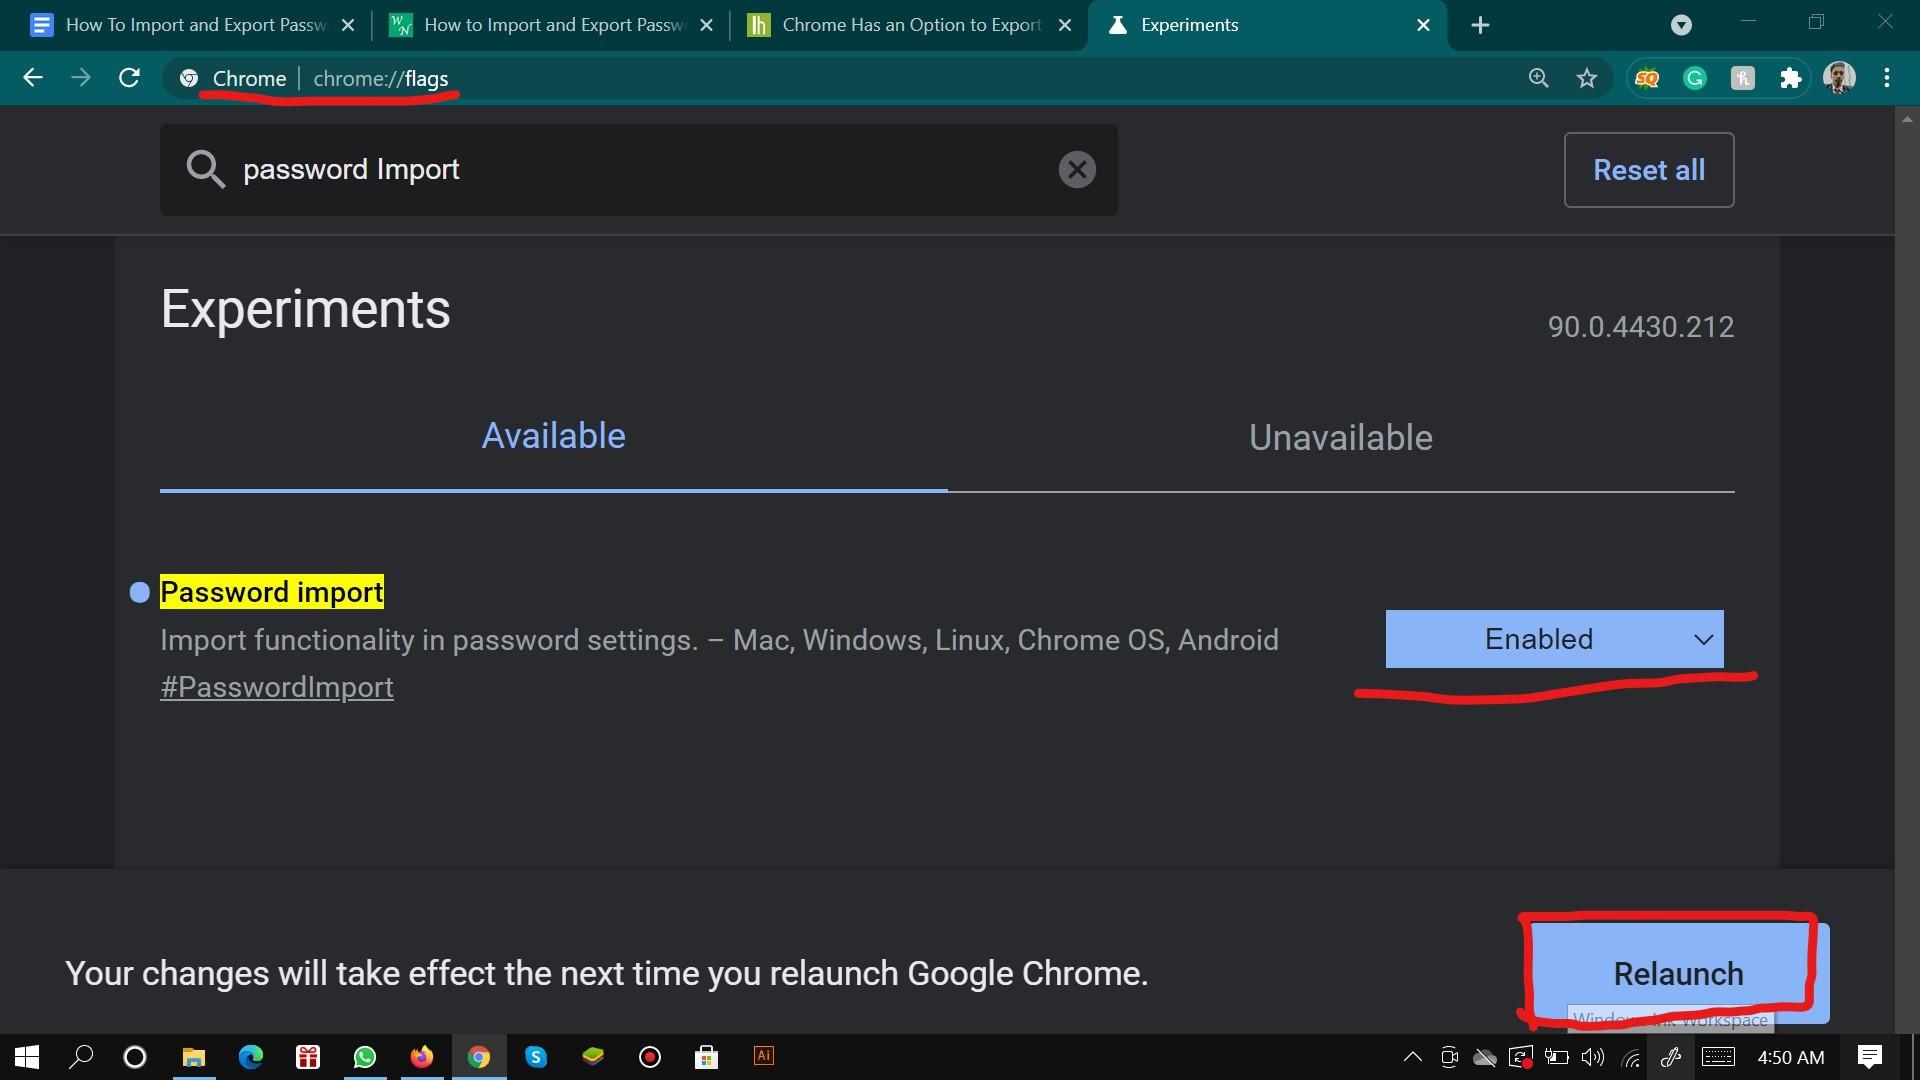Click the back navigation arrow
This screenshot has width=1920, height=1080.
click(33, 78)
